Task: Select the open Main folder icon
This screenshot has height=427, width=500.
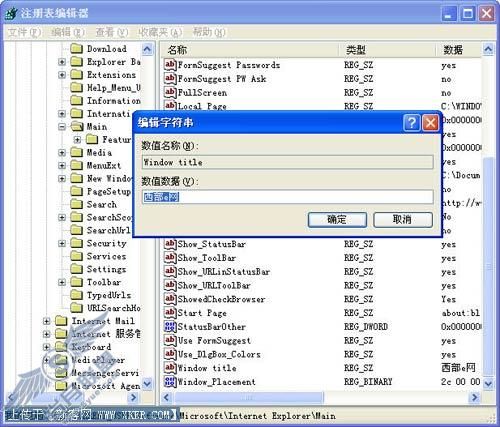Action: pyautogui.click(x=77, y=127)
